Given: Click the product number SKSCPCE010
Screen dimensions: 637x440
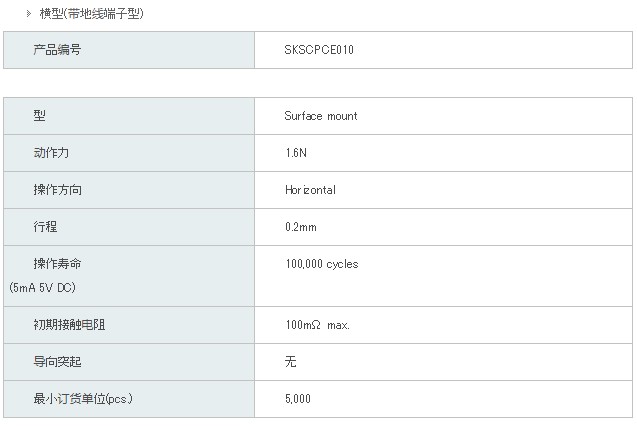Looking at the screenshot, I should 319,50.
